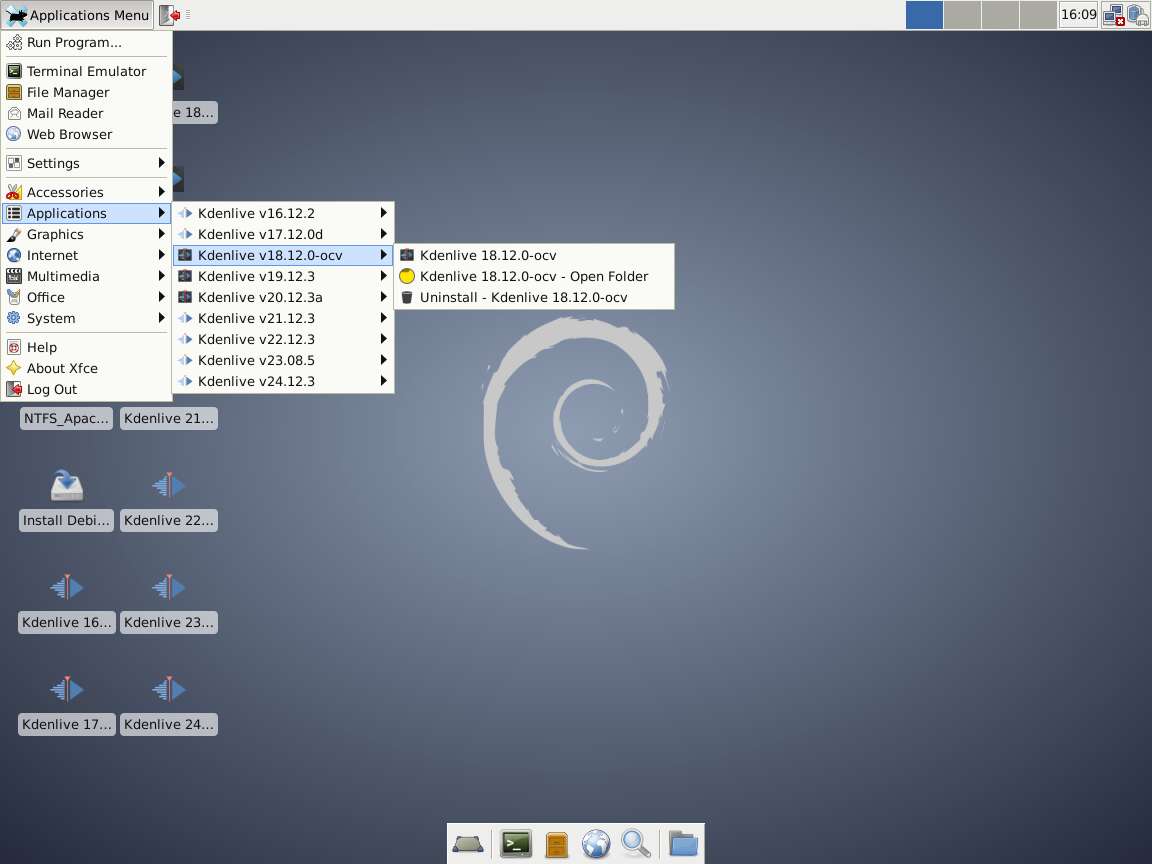Viewport: 1152px width, 864px height.
Task: Launch Terminal Emulator from the menu
Action: tap(86, 71)
